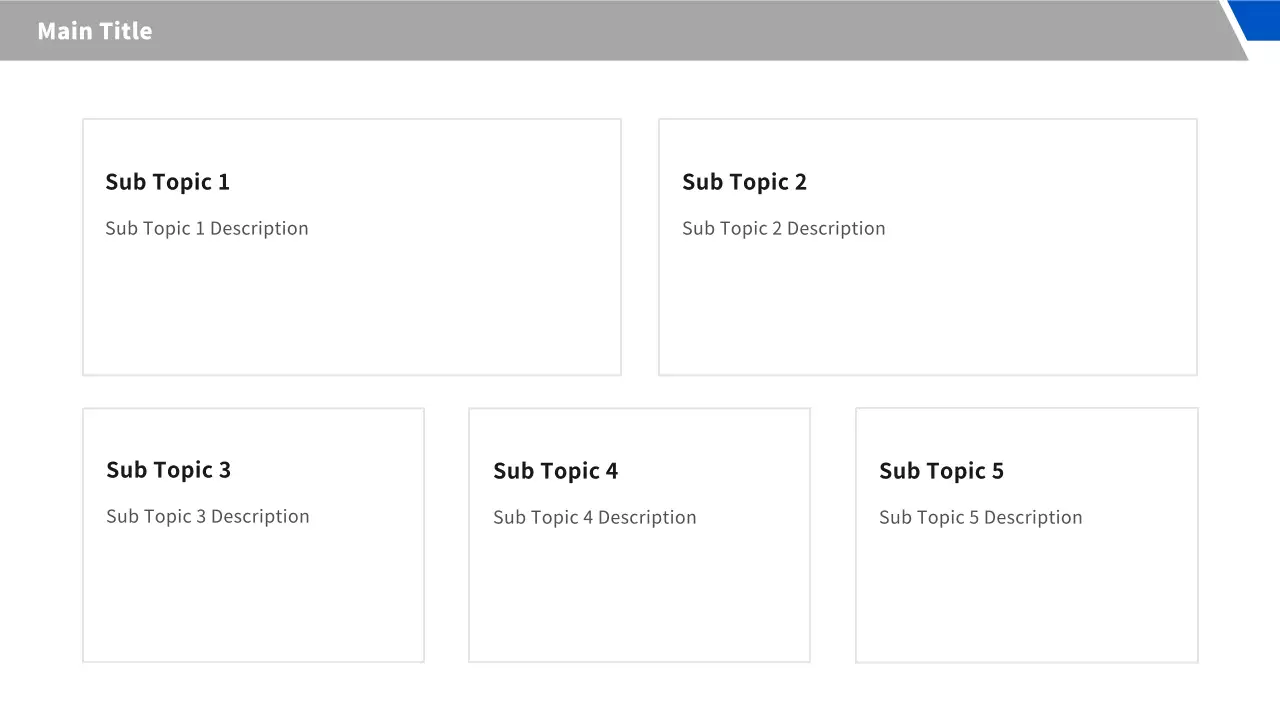Select the Sub Topic 4 heading

[555, 471]
